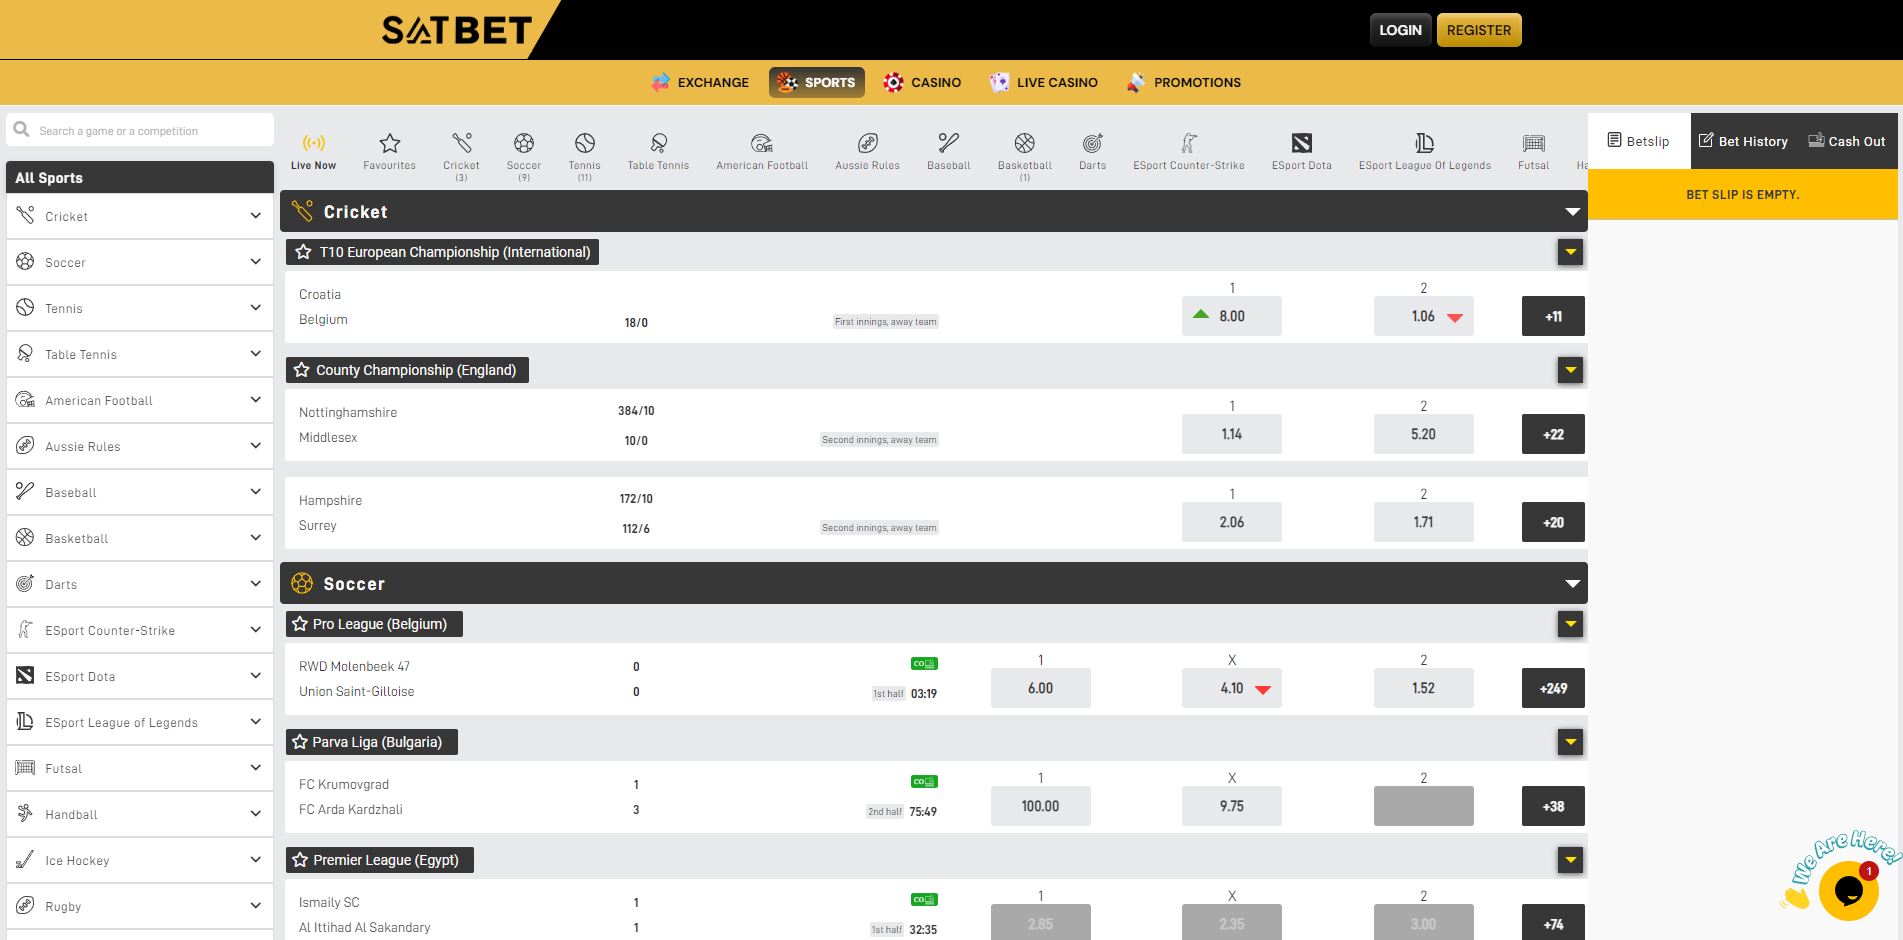Open Live Now sports filter icon
The height and width of the screenshot is (940, 1903).
314,143
